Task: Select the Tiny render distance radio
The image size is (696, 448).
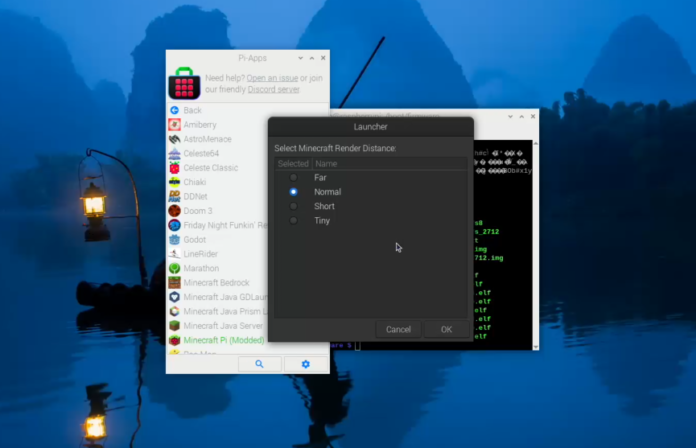Action: 293,220
